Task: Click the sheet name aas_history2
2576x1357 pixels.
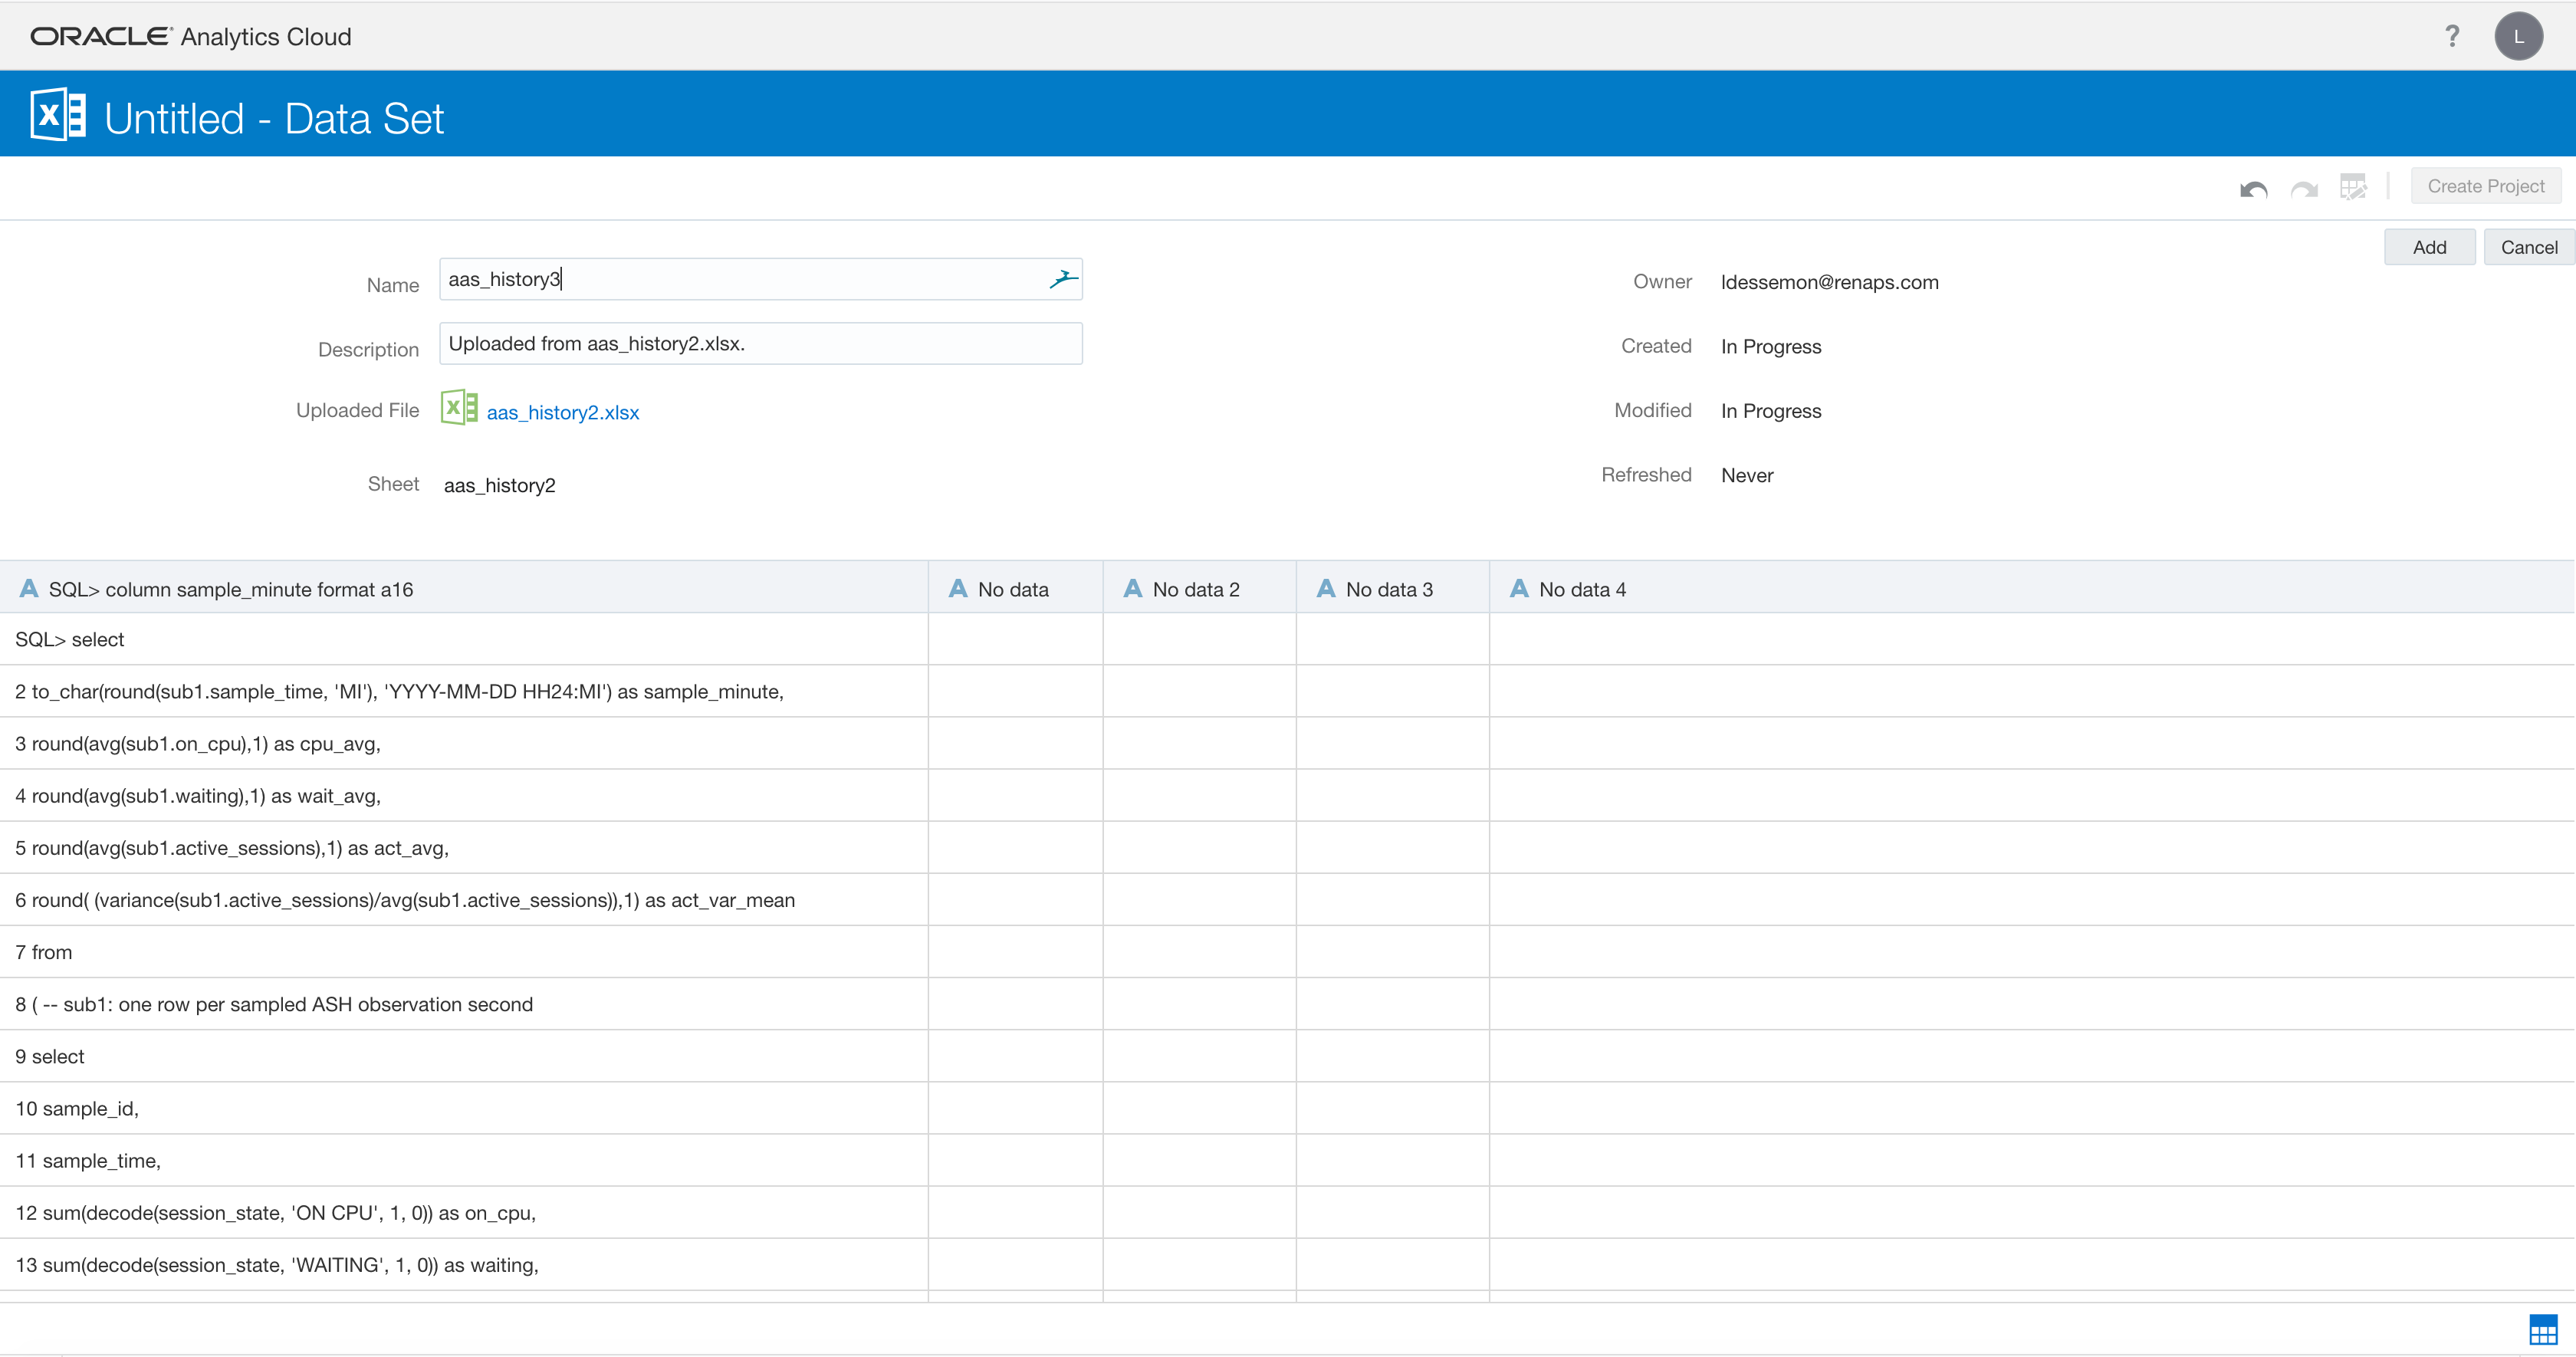Action: tap(499, 485)
